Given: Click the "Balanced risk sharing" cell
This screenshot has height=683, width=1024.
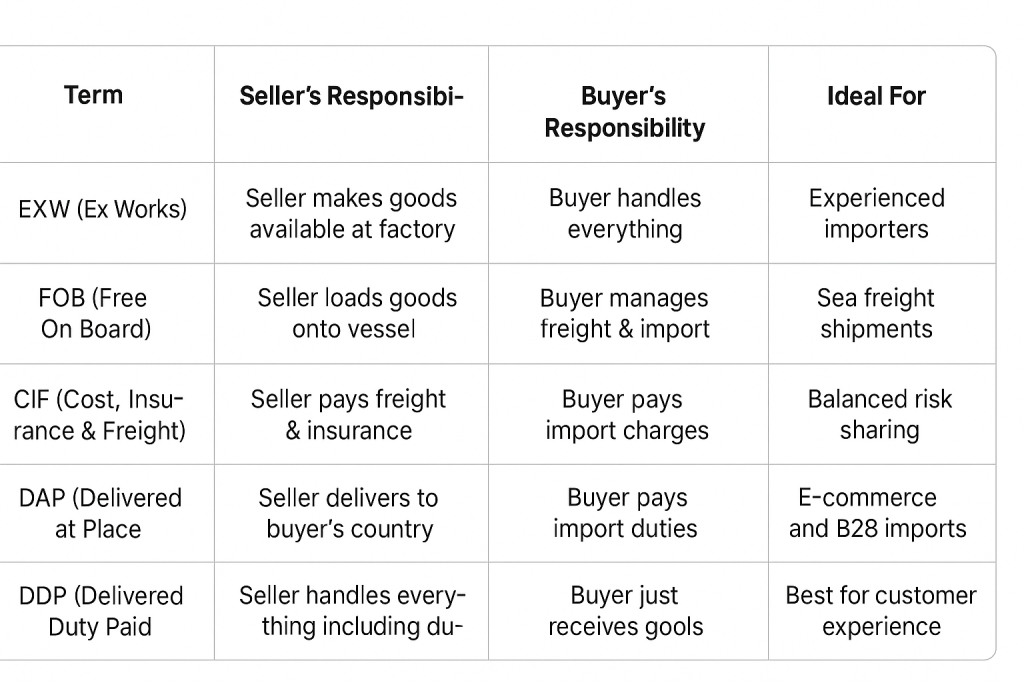Looking at the screenshot, I should click(879, 414).
